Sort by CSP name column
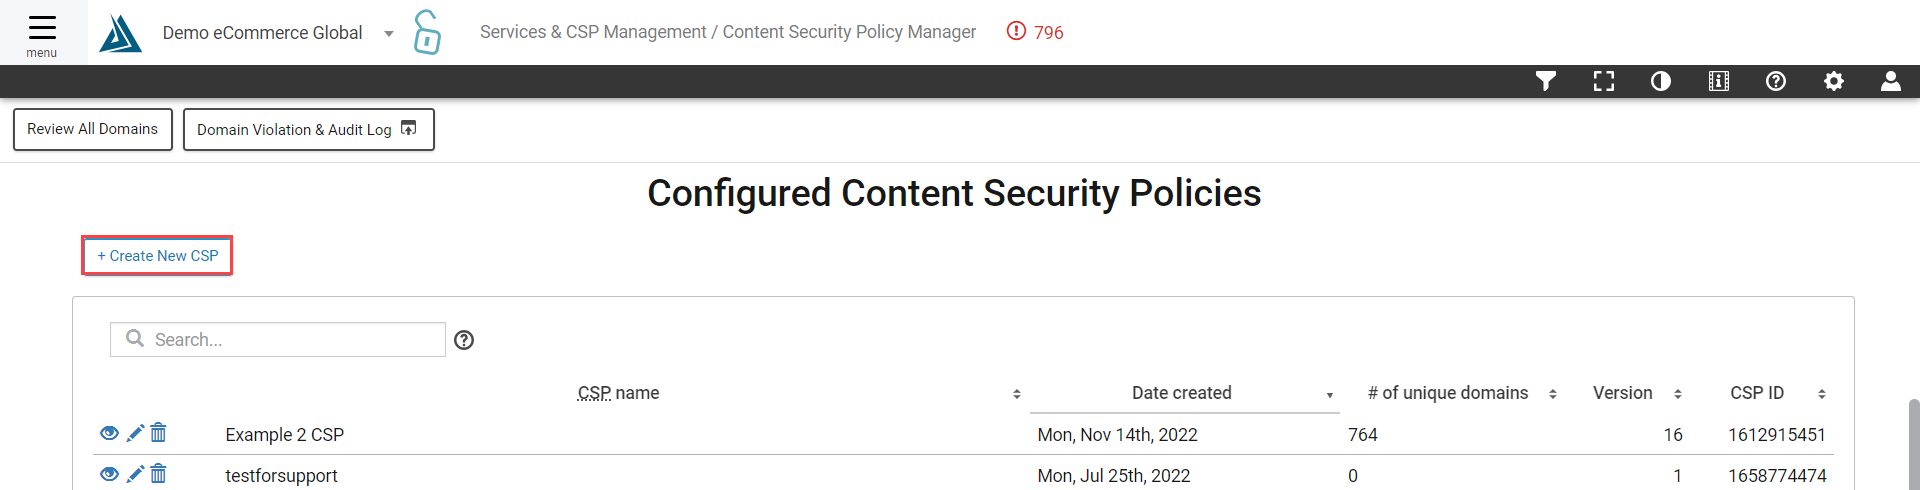 [x=618, y=393]
